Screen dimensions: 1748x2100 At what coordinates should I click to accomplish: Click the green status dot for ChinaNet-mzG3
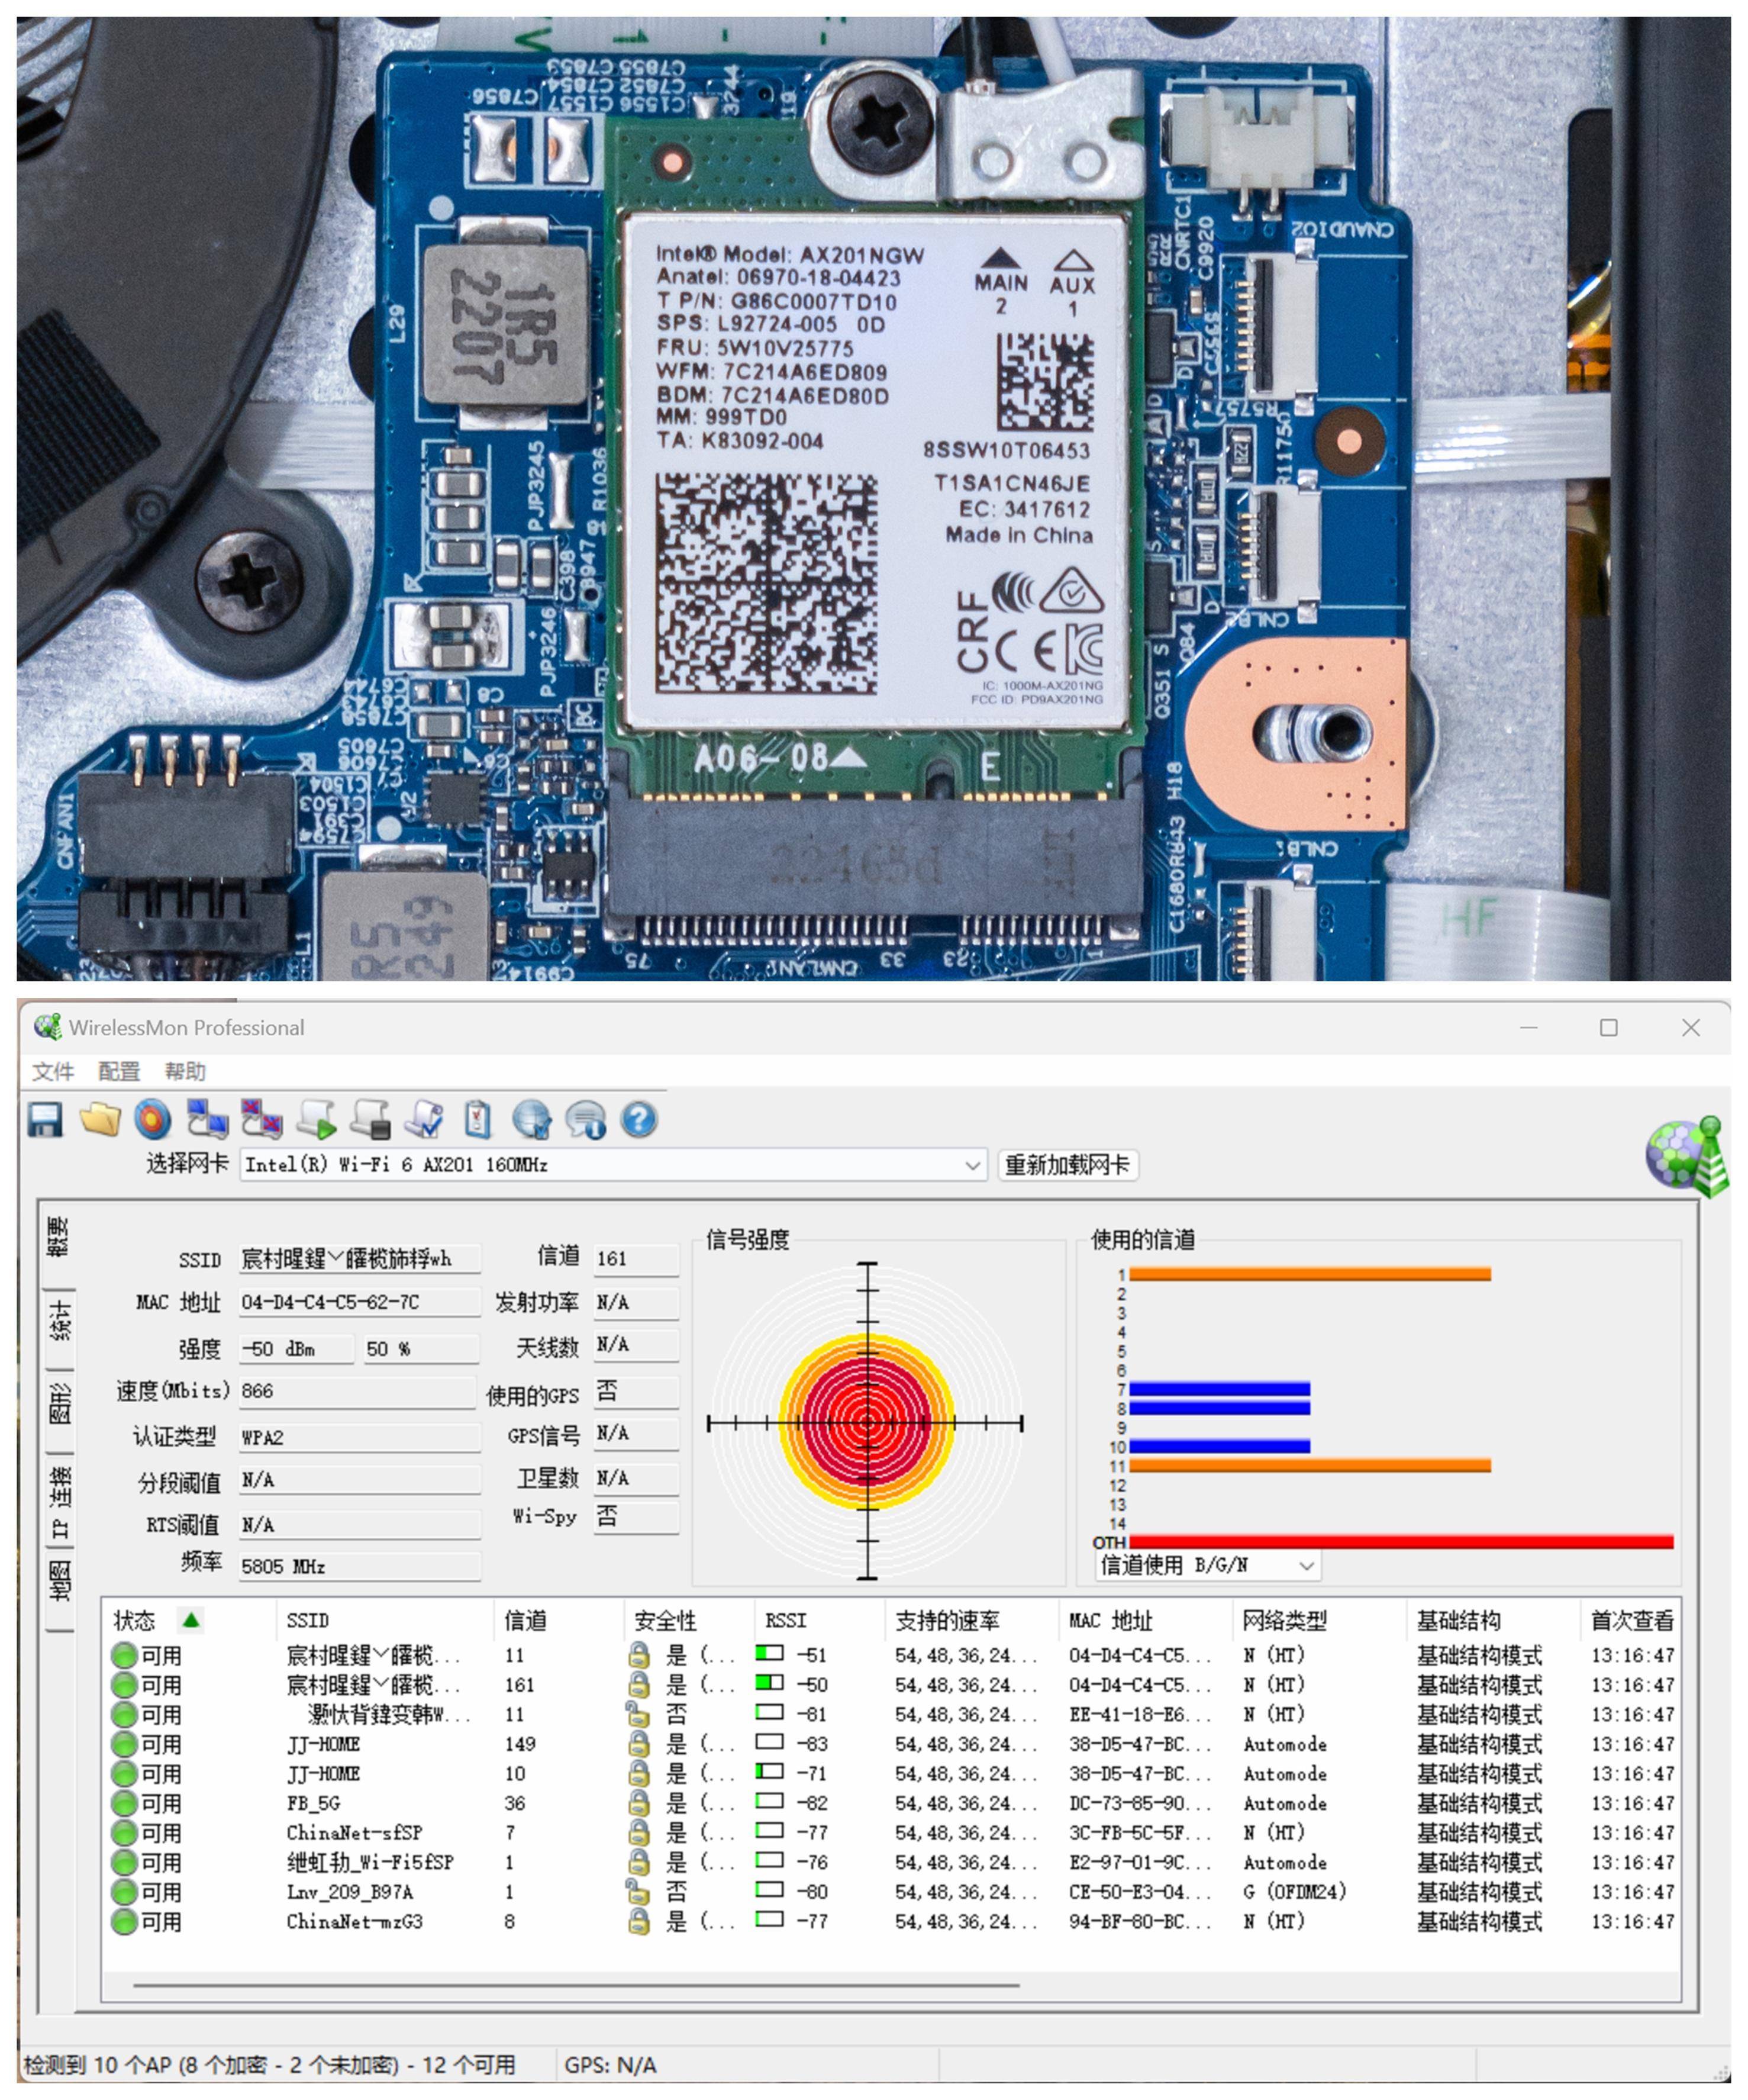(124, 1922)
